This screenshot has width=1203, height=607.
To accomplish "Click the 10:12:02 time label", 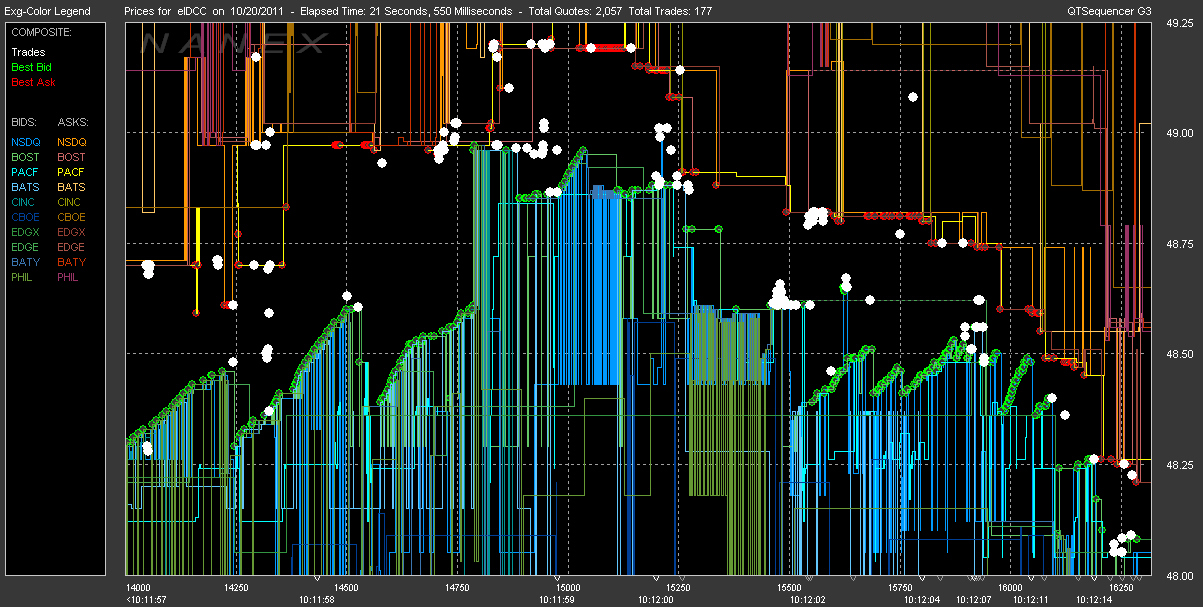I will tap(808, 600).
